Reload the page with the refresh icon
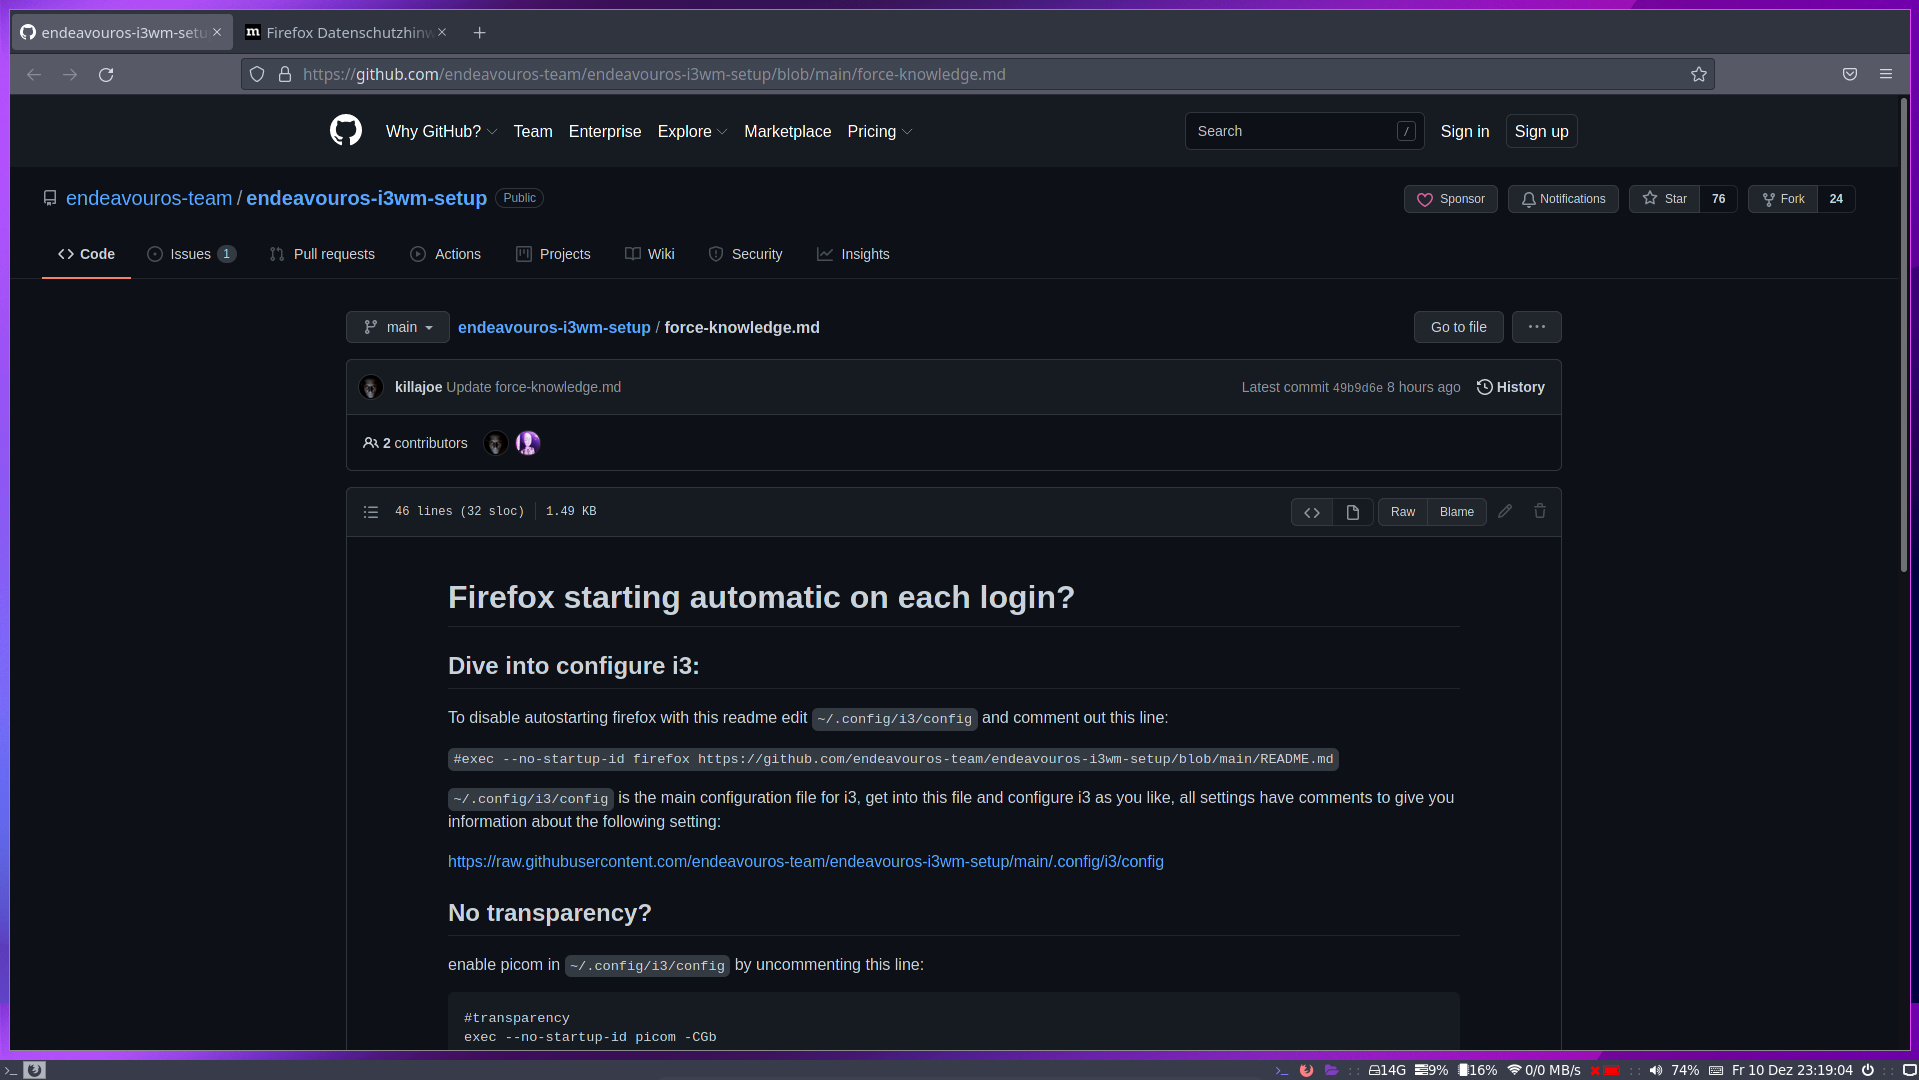This screenshot has width=1919, height=1080. 106,75
